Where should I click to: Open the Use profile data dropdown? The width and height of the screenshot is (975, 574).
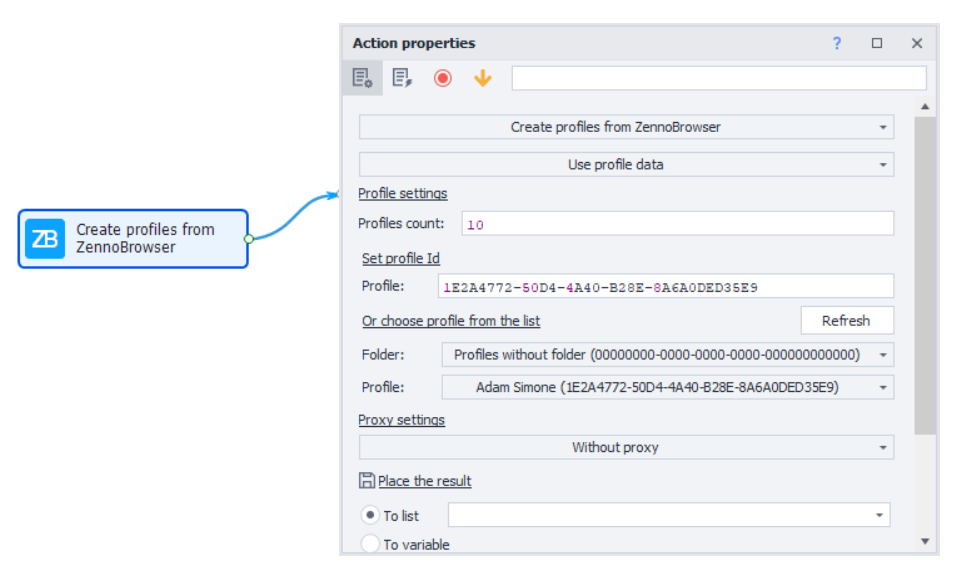pyautogui.click(x=626, y=165)
